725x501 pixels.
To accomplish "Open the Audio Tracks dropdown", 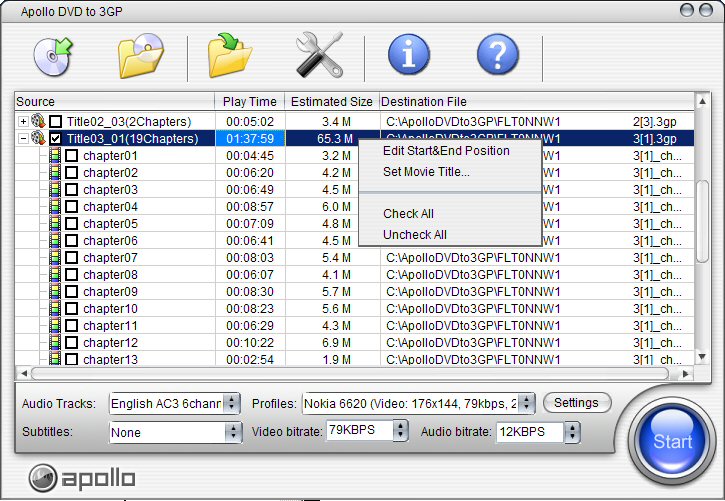I will [232, 403].
